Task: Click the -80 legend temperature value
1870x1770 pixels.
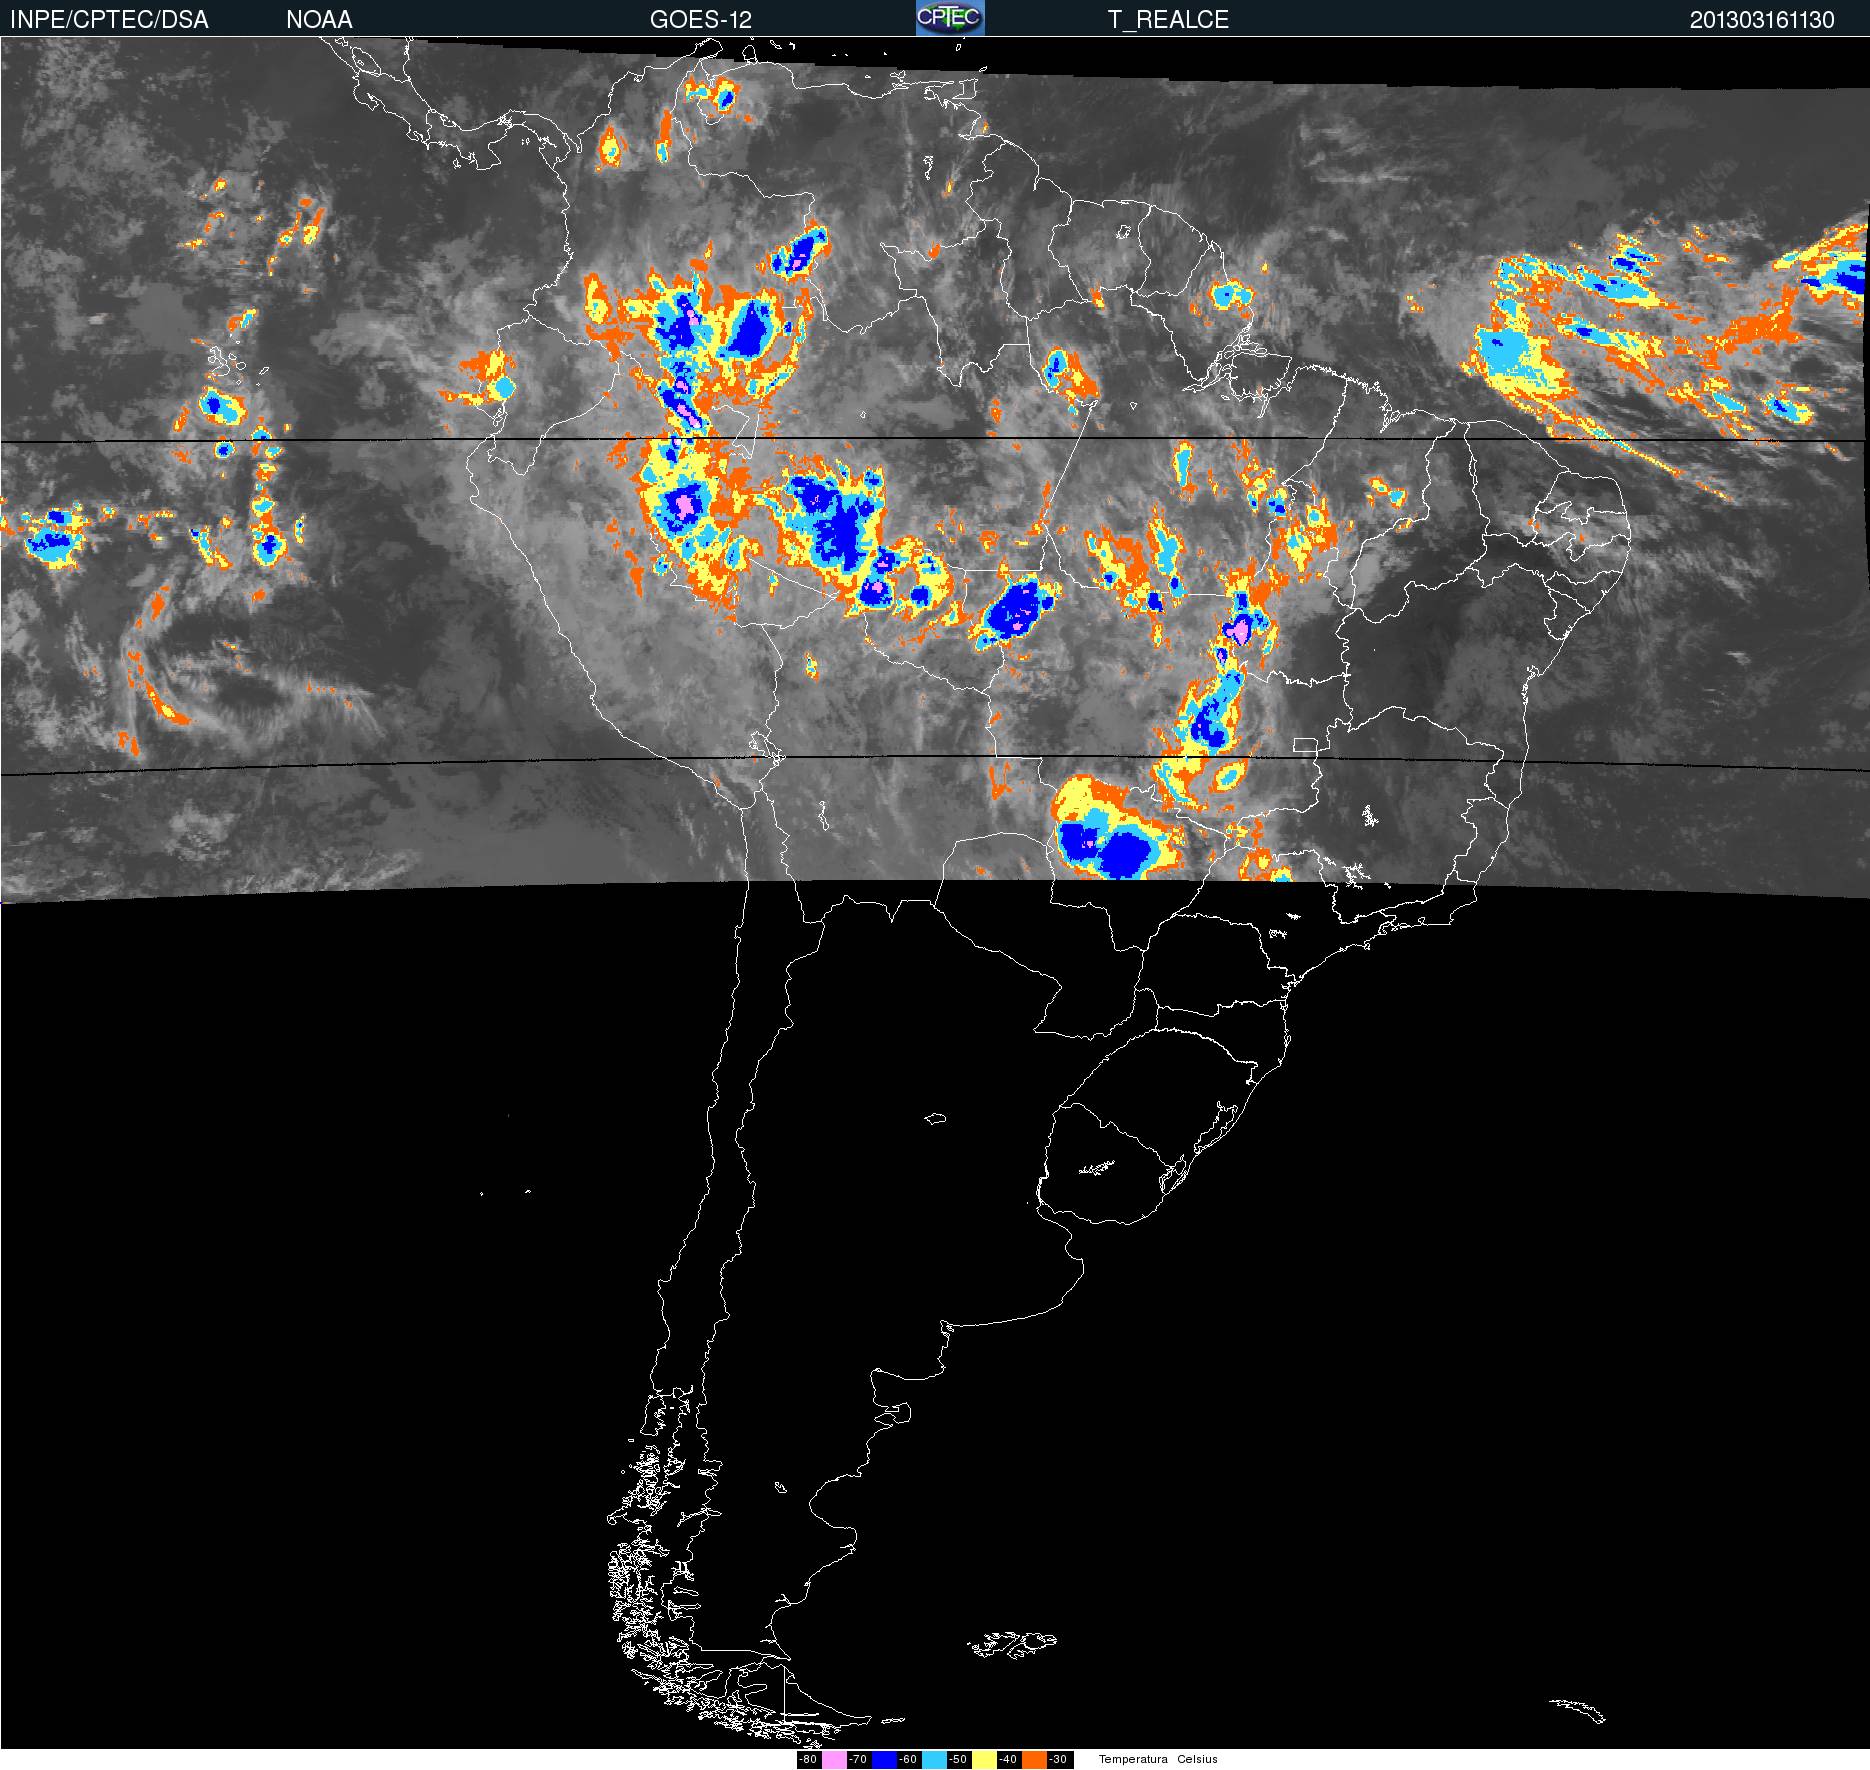Action: pos(808,1759)
